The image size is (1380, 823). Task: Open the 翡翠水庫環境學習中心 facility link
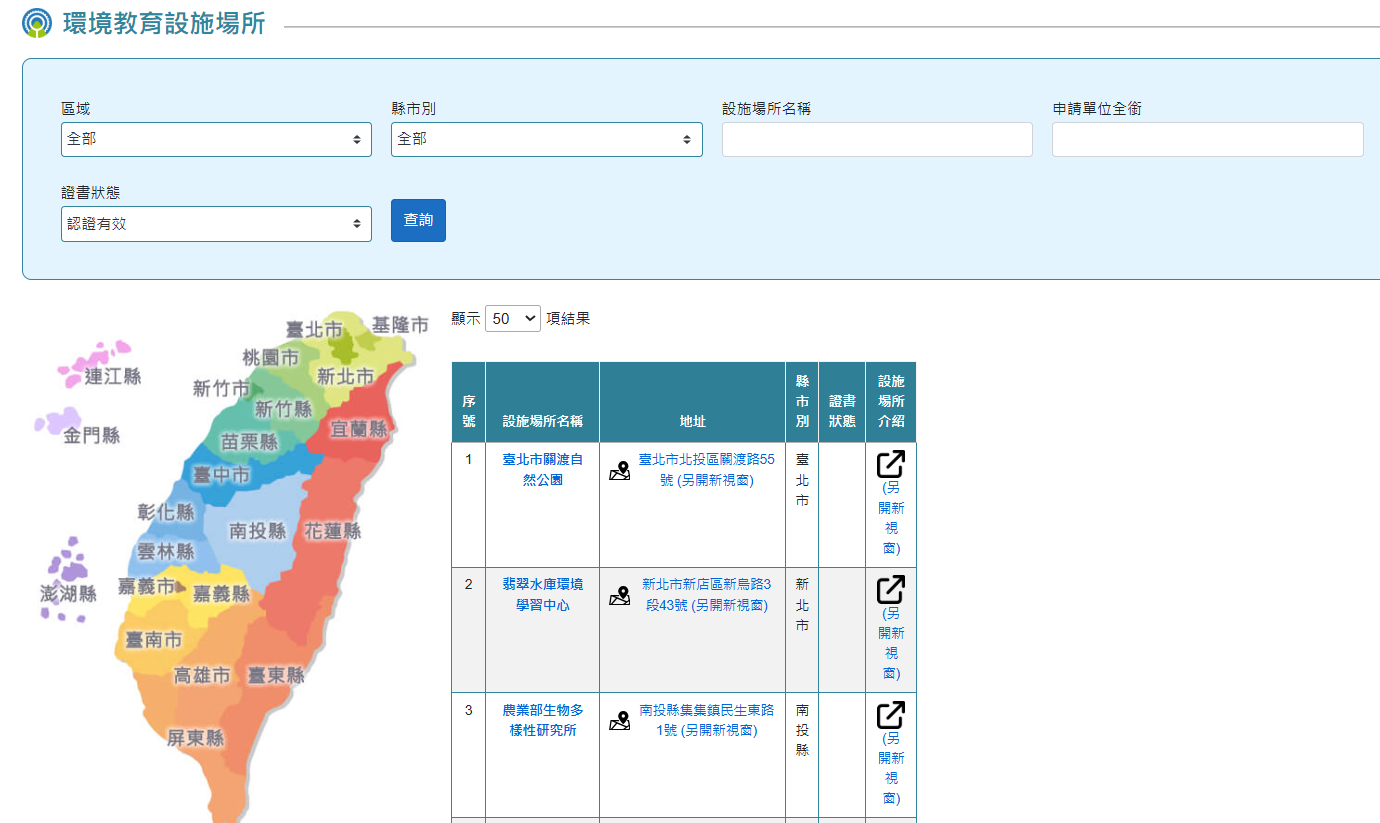coord(542,594)
